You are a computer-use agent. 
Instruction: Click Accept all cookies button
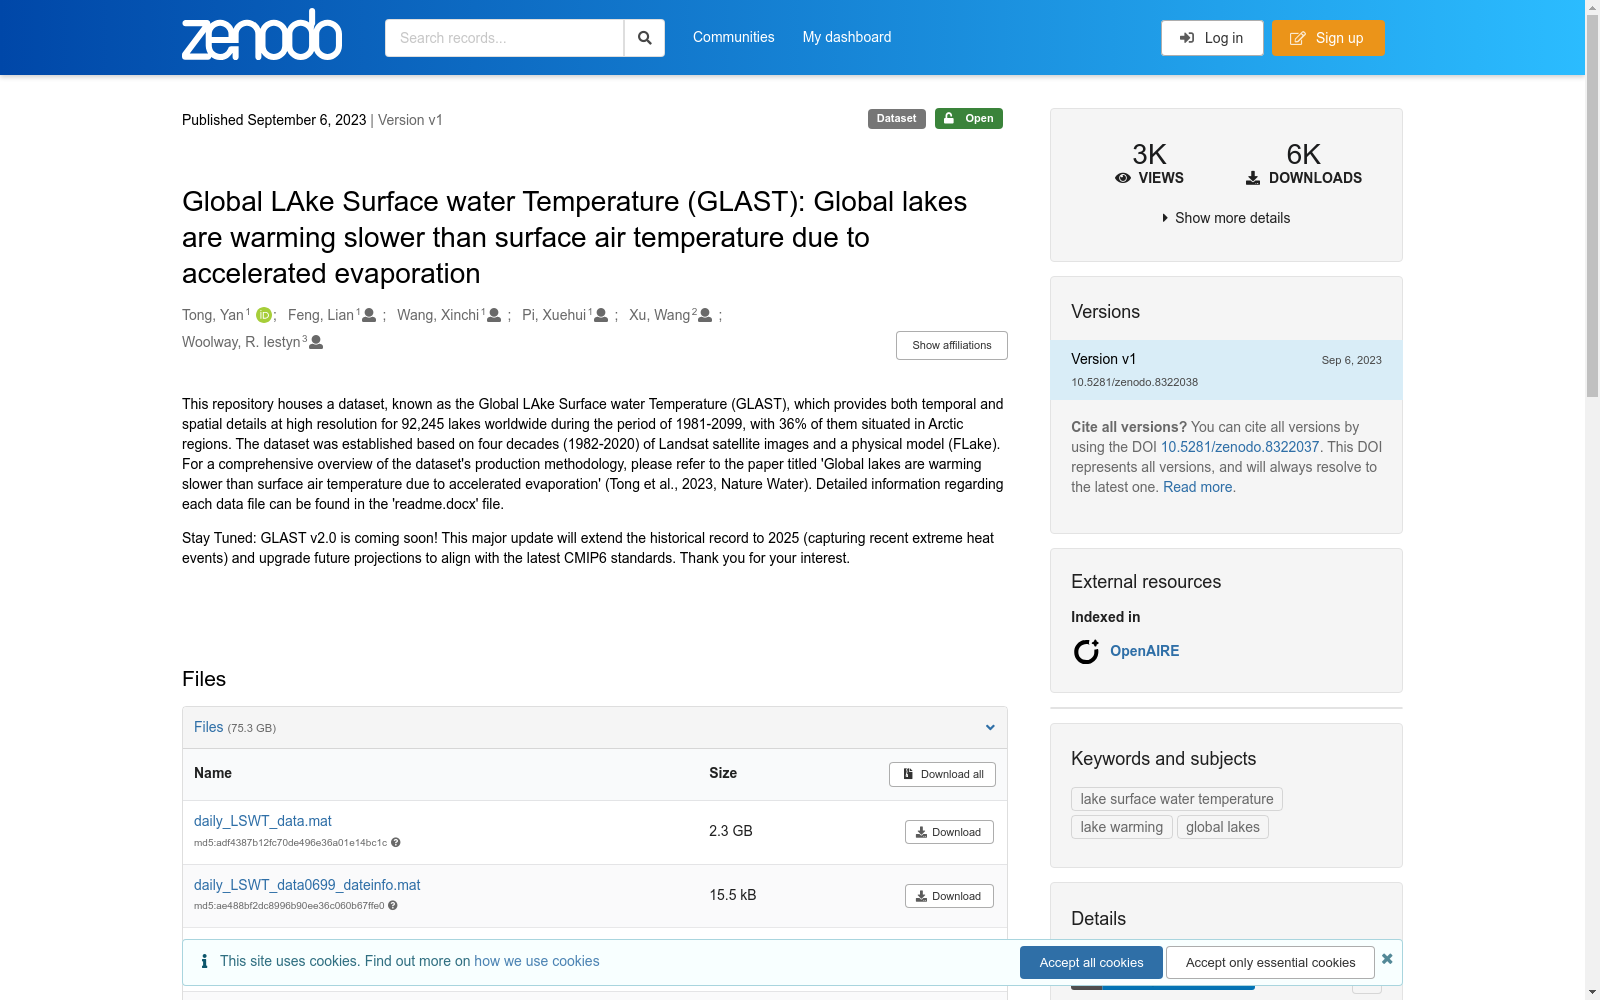point(1091,962)
